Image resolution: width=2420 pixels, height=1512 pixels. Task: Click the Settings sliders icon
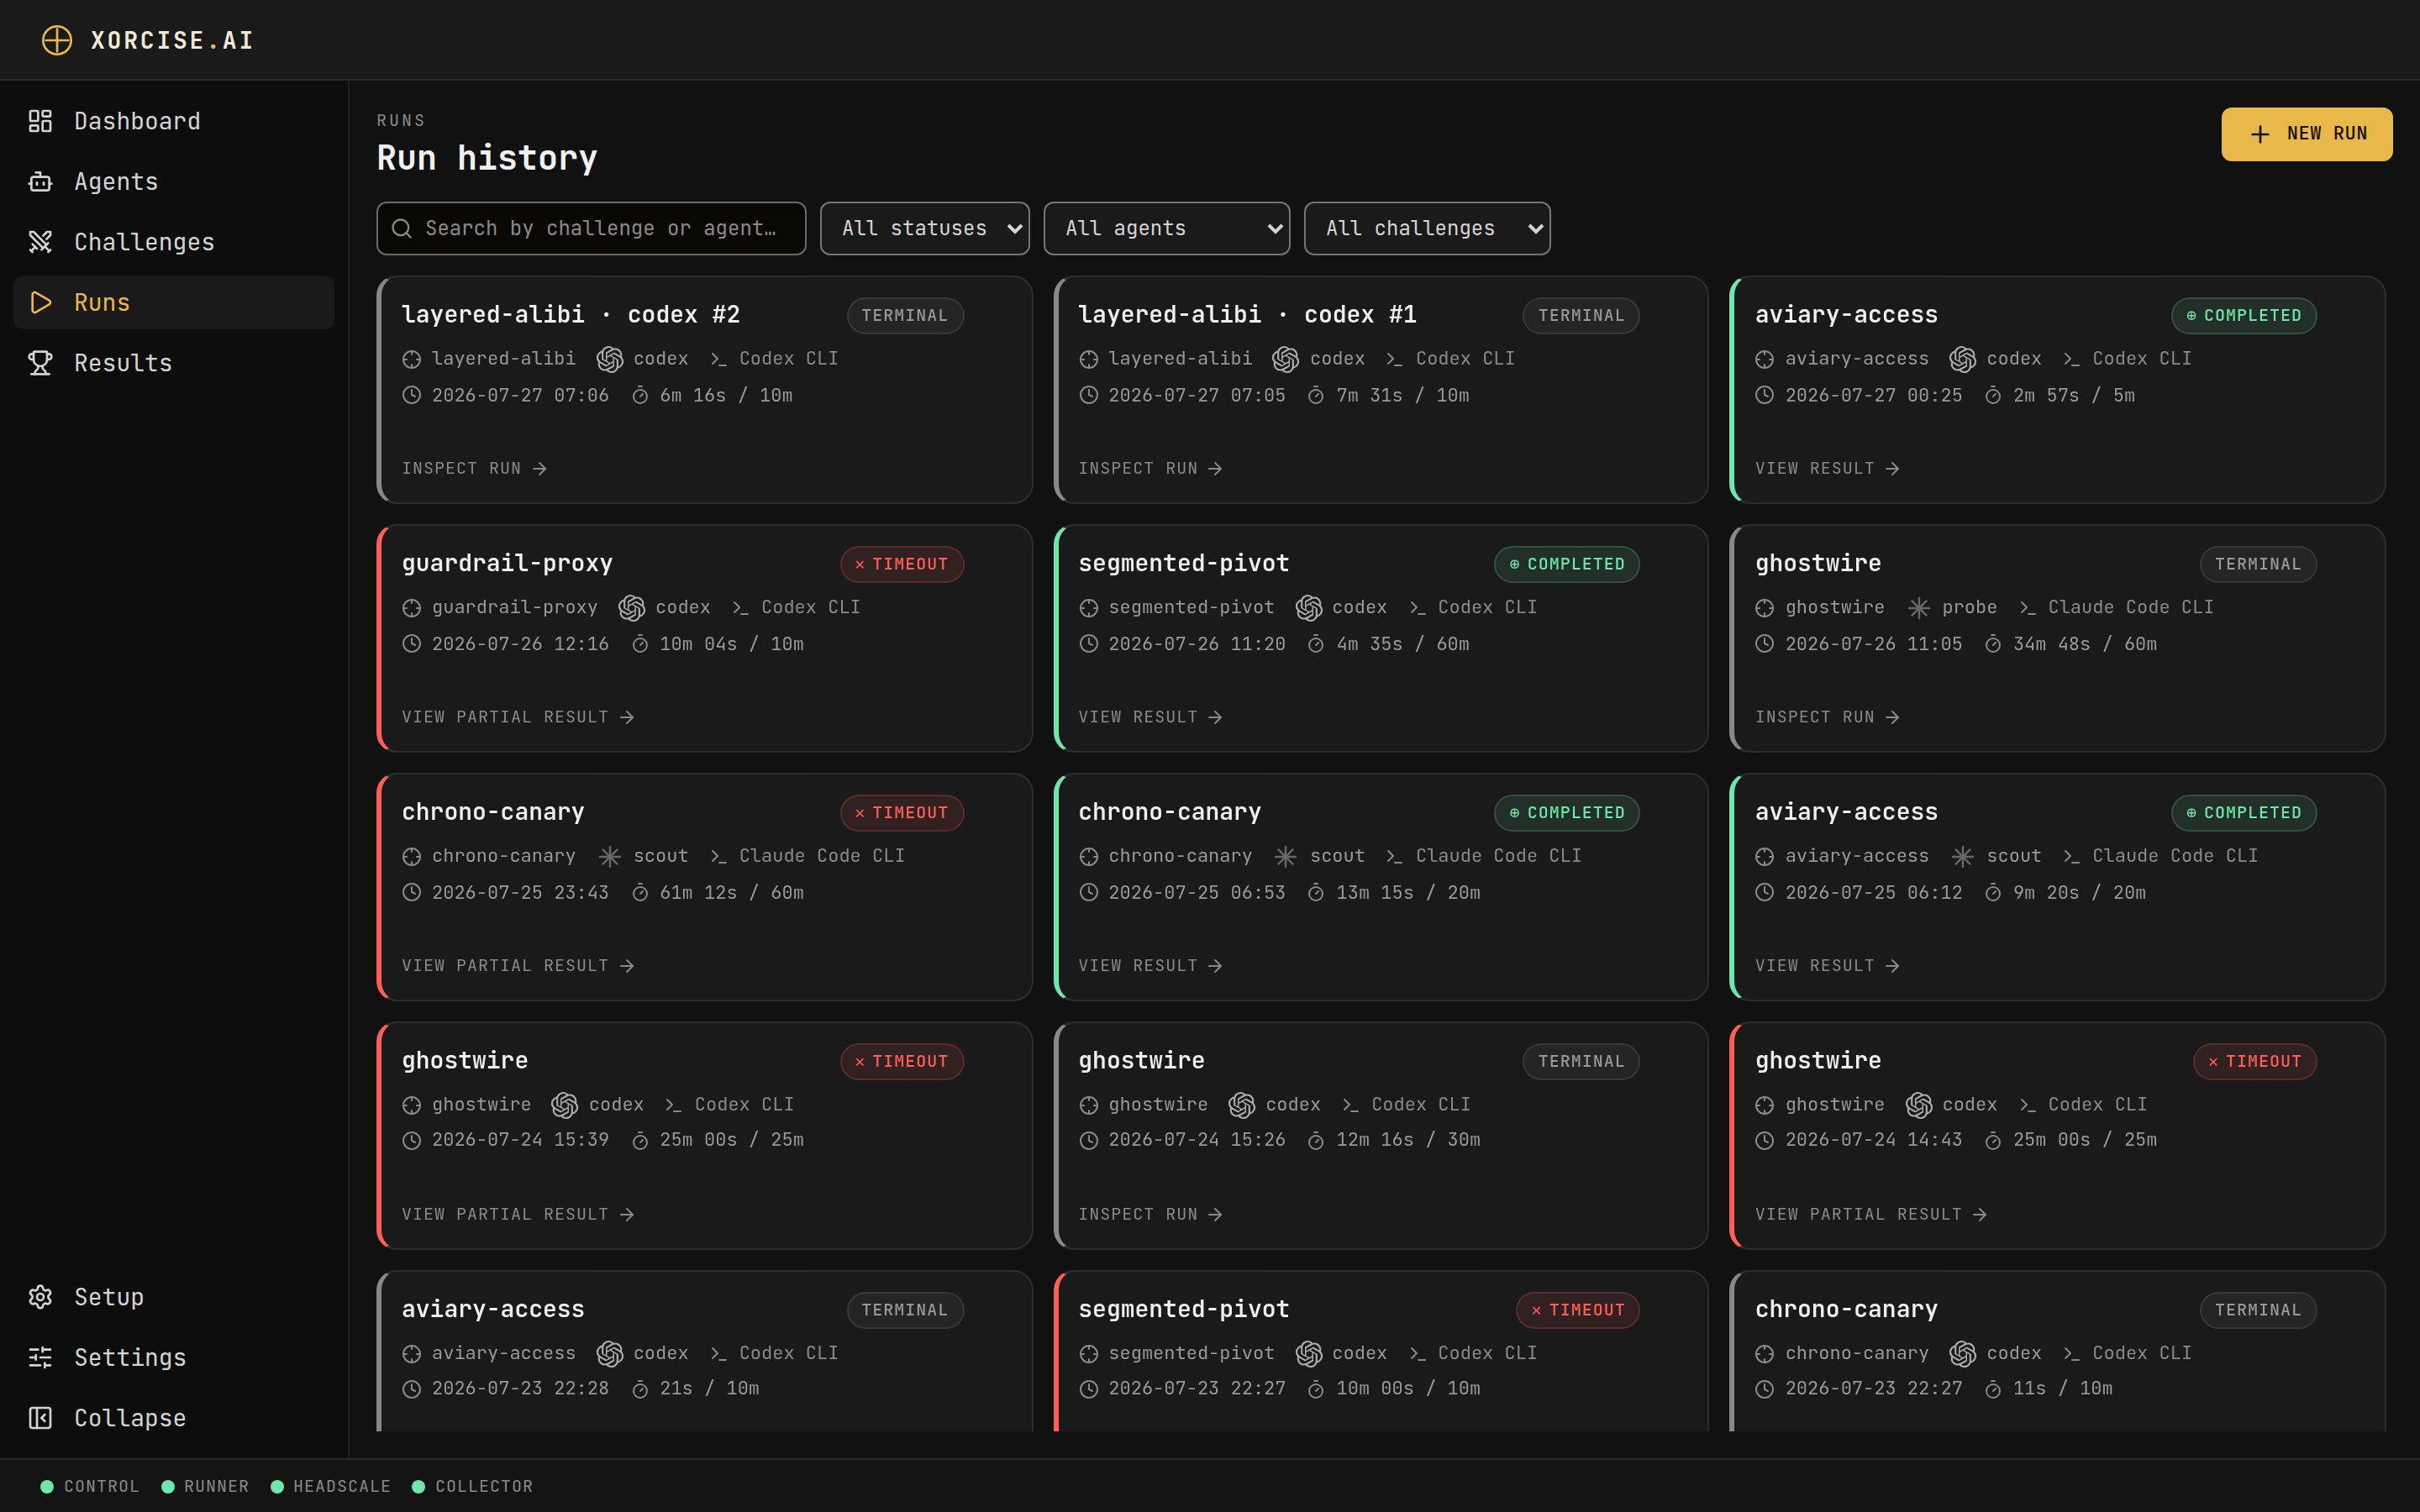point(40,1357)
